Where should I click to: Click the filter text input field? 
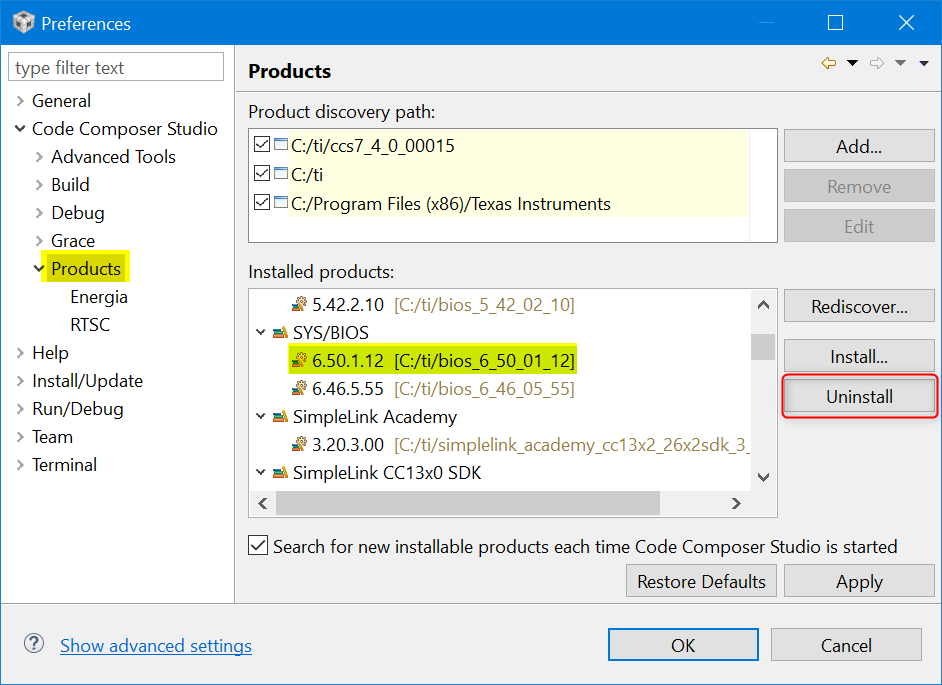(x=116, y=68)
